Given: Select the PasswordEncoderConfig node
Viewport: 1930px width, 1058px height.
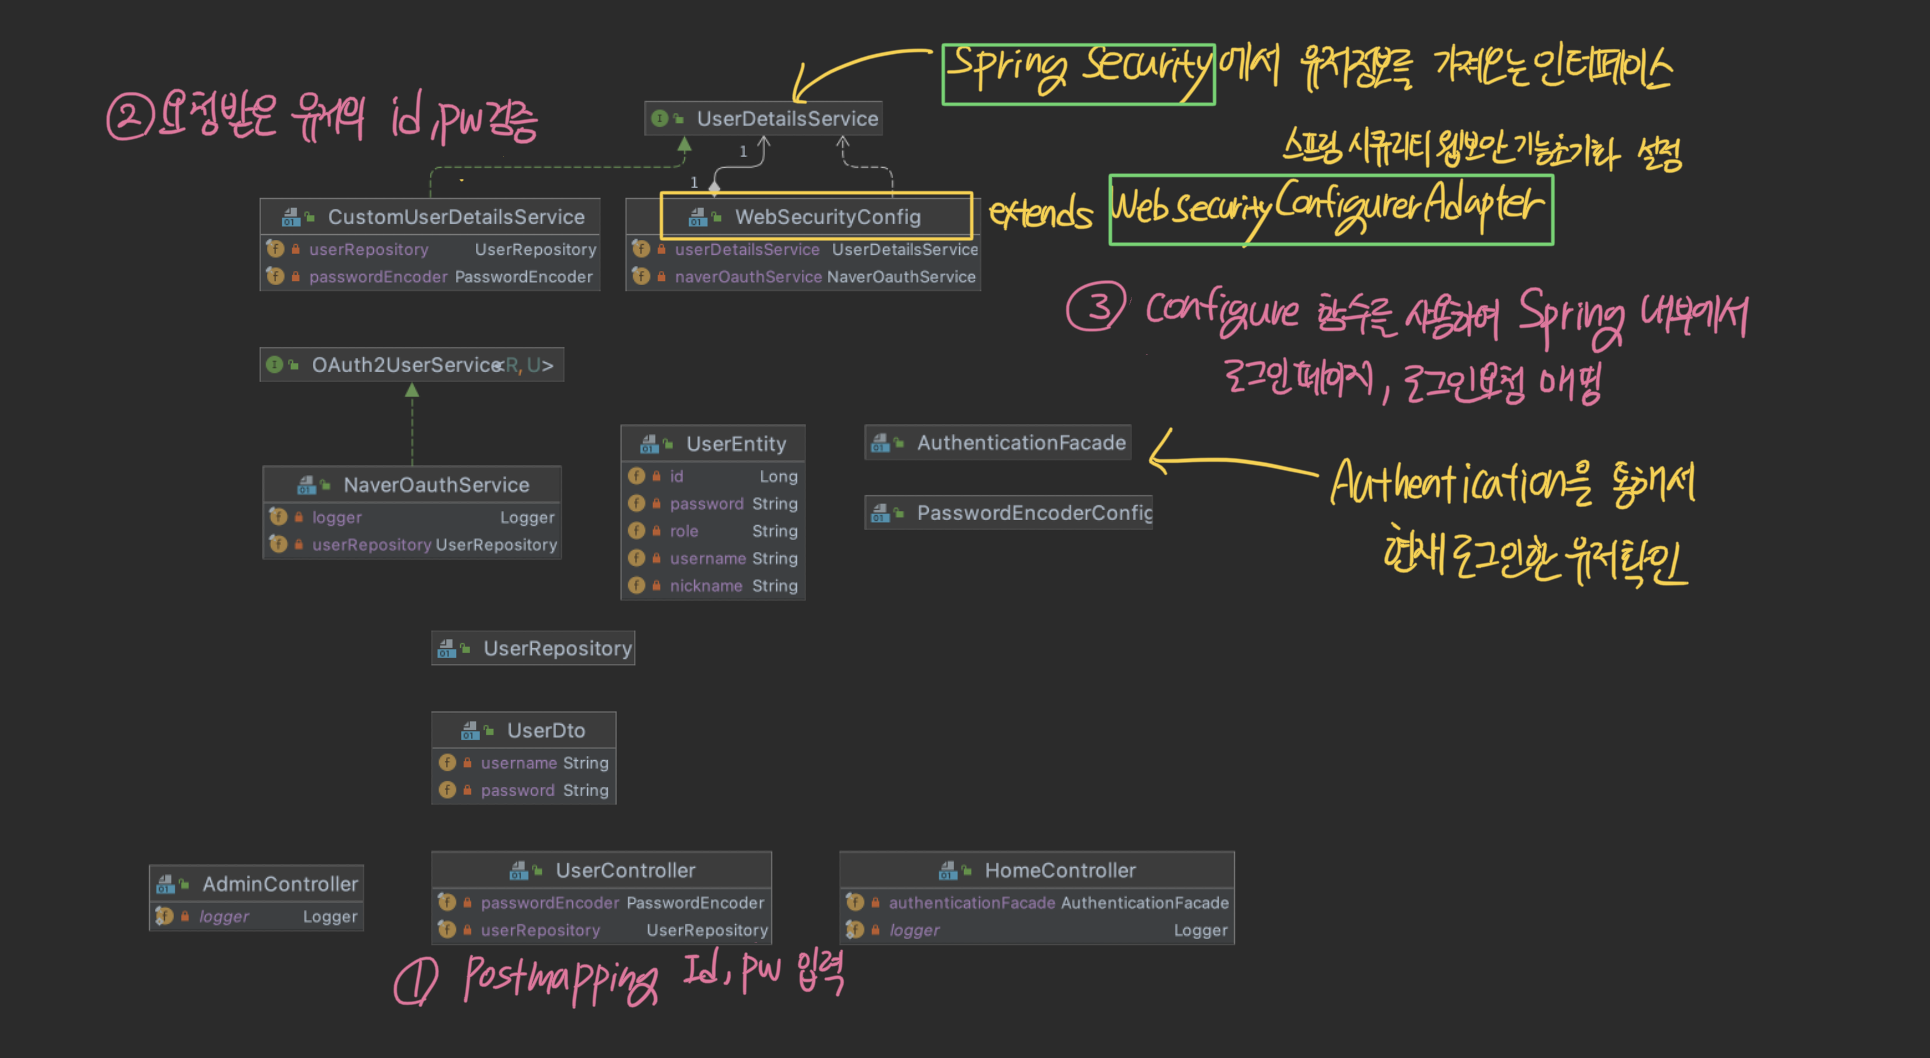Looking at the screenshot, I should click(1009, 513).
